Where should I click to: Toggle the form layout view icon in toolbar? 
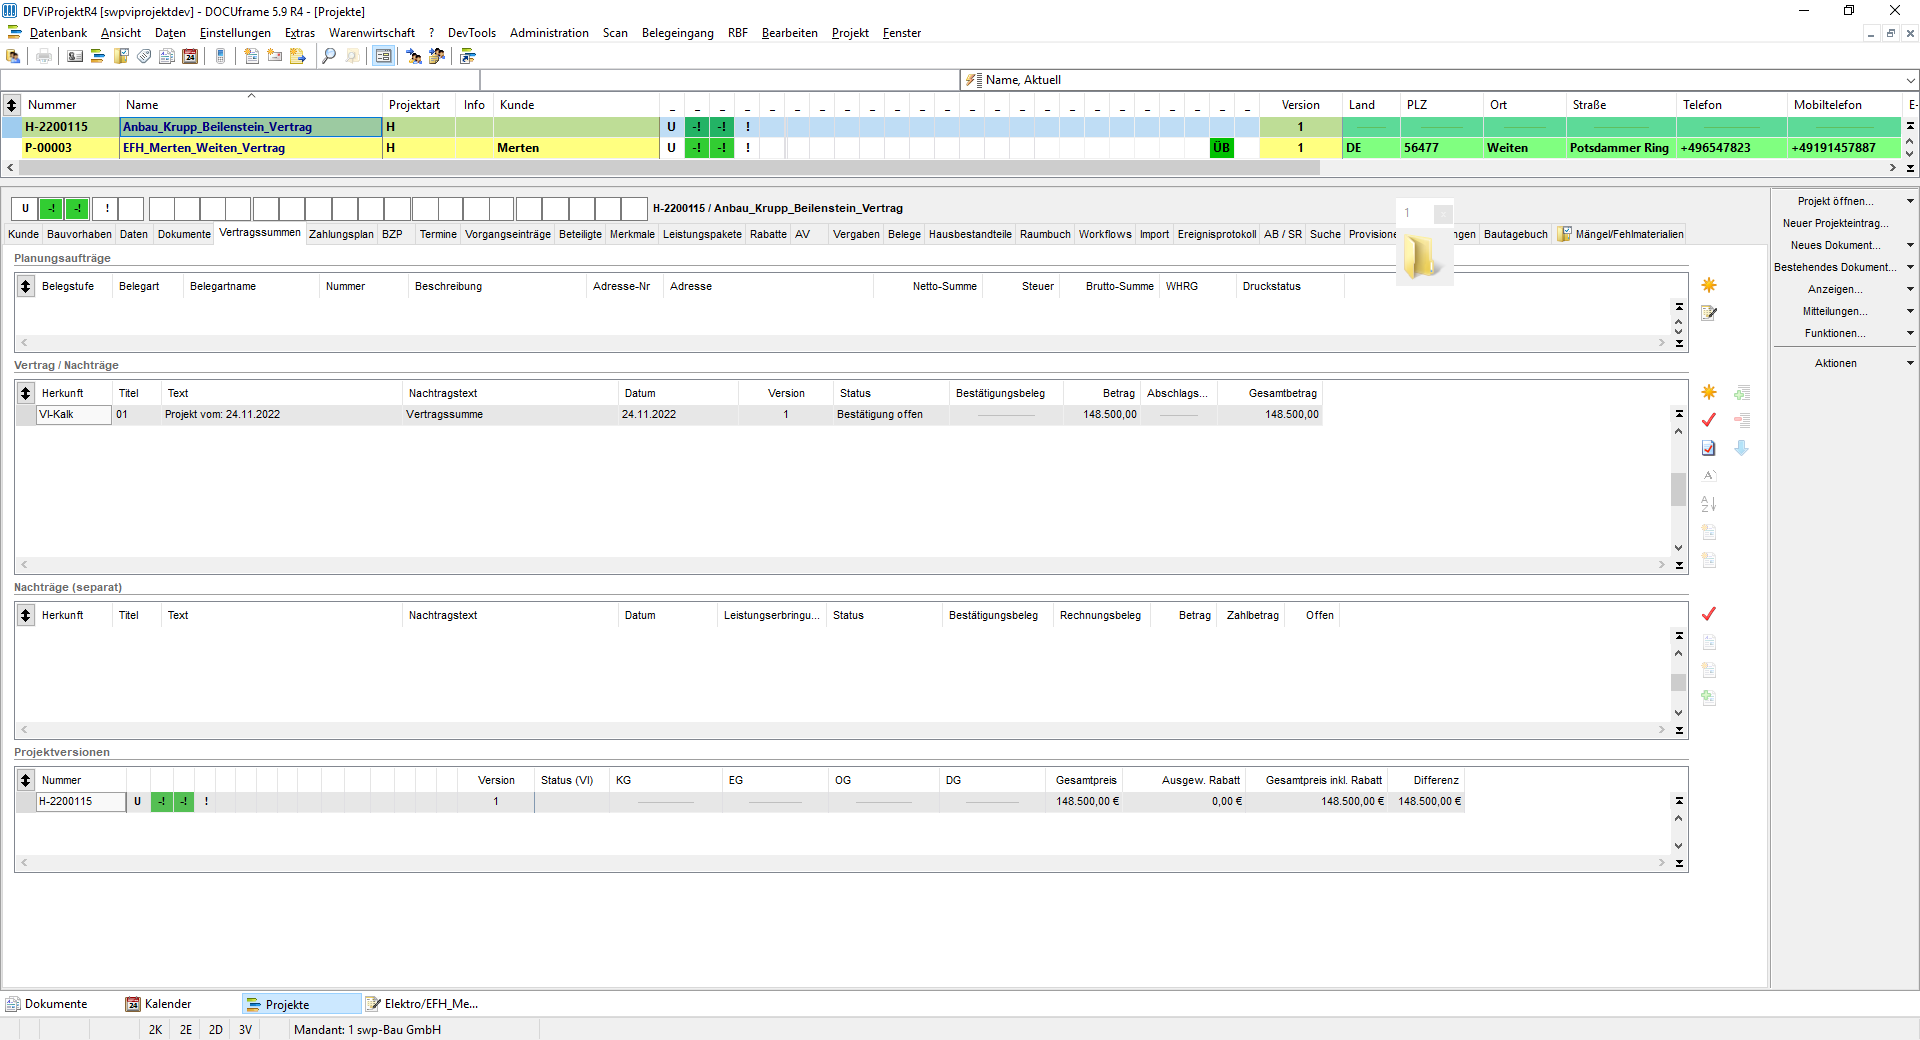pyautogui.click(x=383, y=56)
